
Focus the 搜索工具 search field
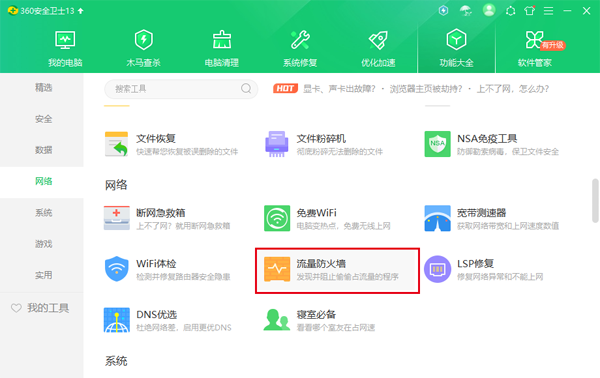pos(181,89)
